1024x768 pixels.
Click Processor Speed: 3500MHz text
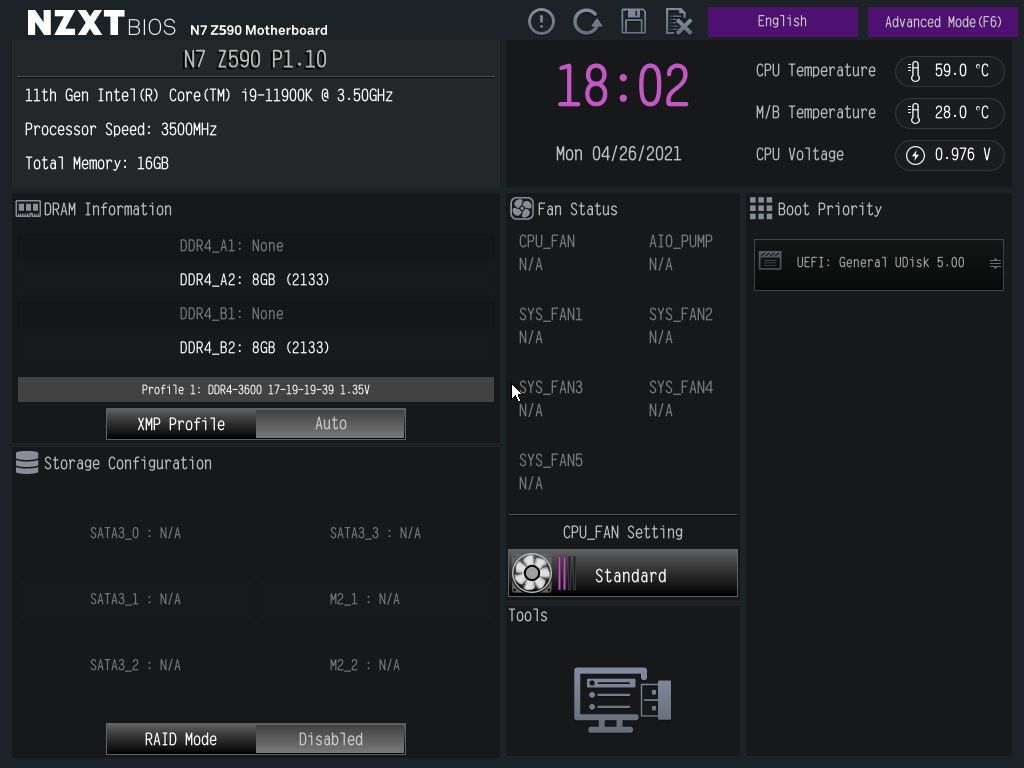tap(121, 129)
